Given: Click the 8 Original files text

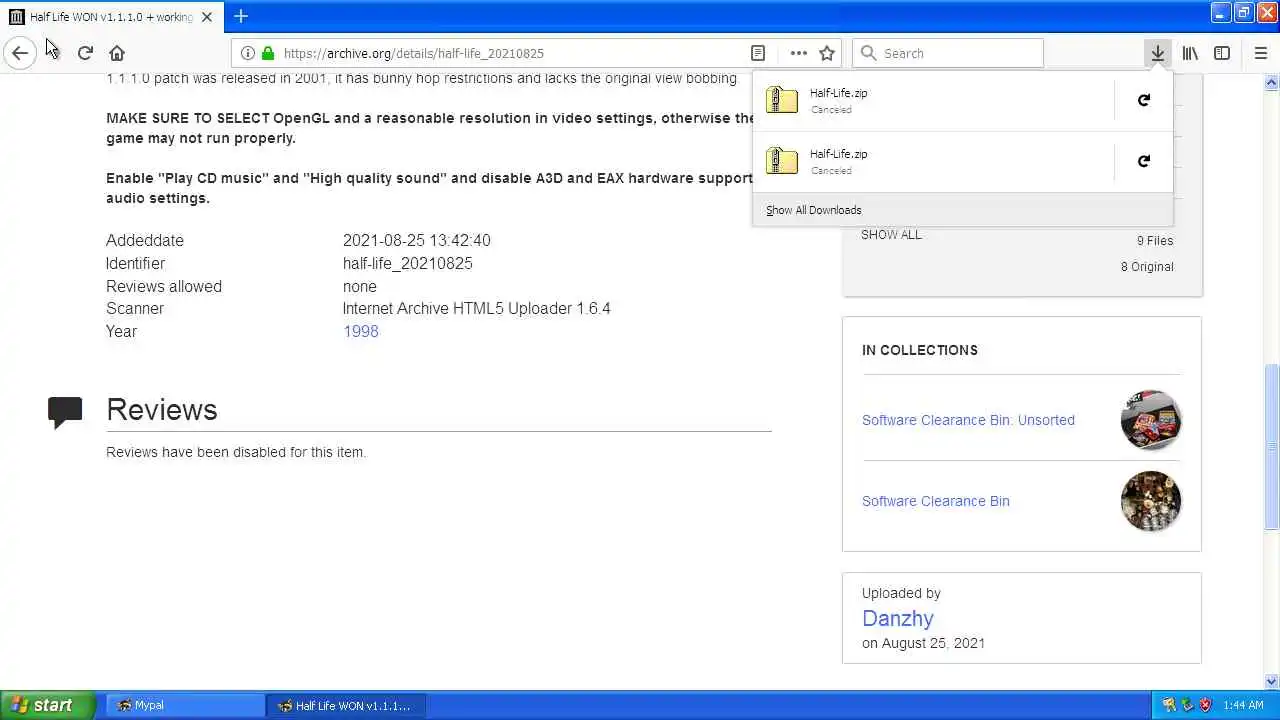Looking at the screenshot, I should (x=1147, y=267).
